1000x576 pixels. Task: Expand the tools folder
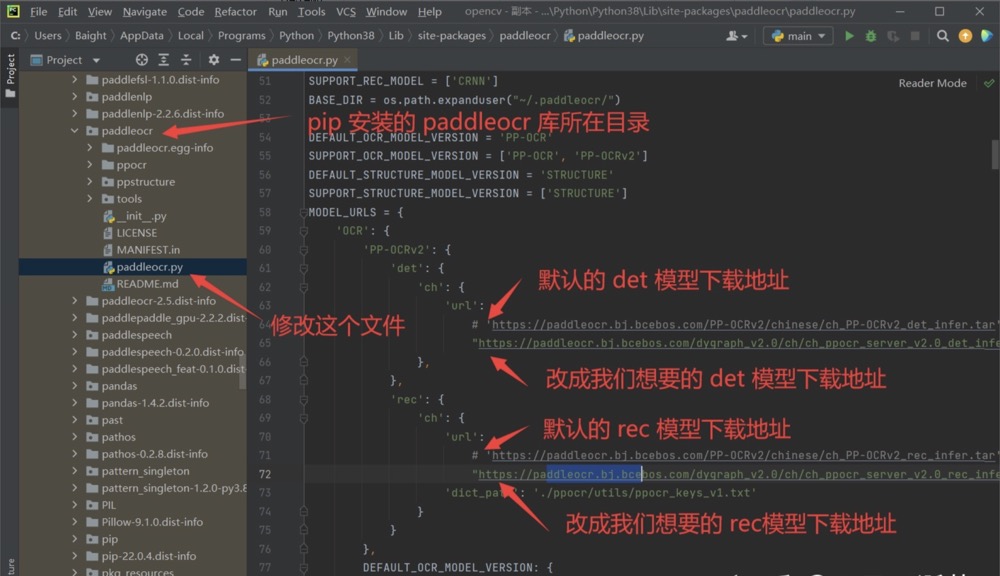tap(90, 199)
